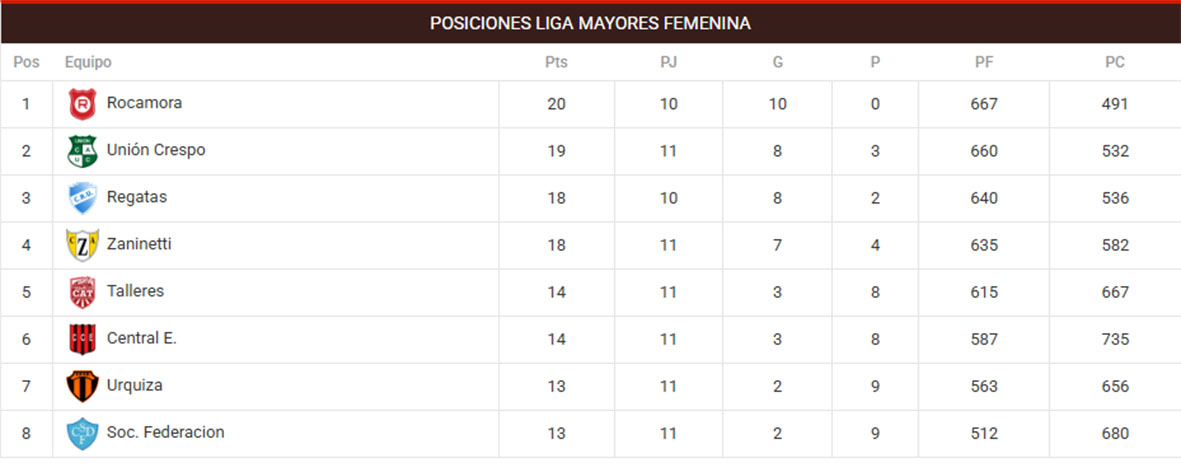Click the Rocamora team crest icon
Screen dimensions: 1181x472
82,104
